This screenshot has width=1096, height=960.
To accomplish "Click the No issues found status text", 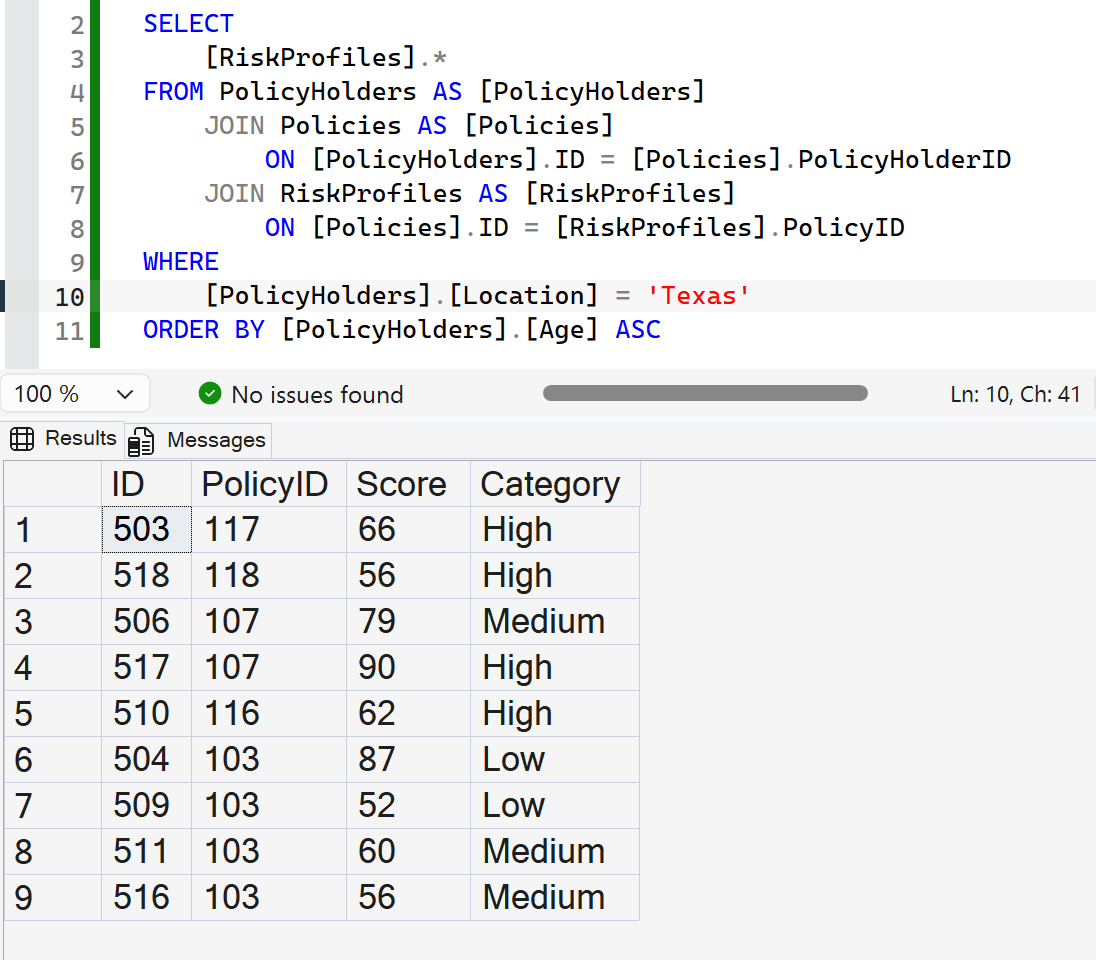I will 317,394.
